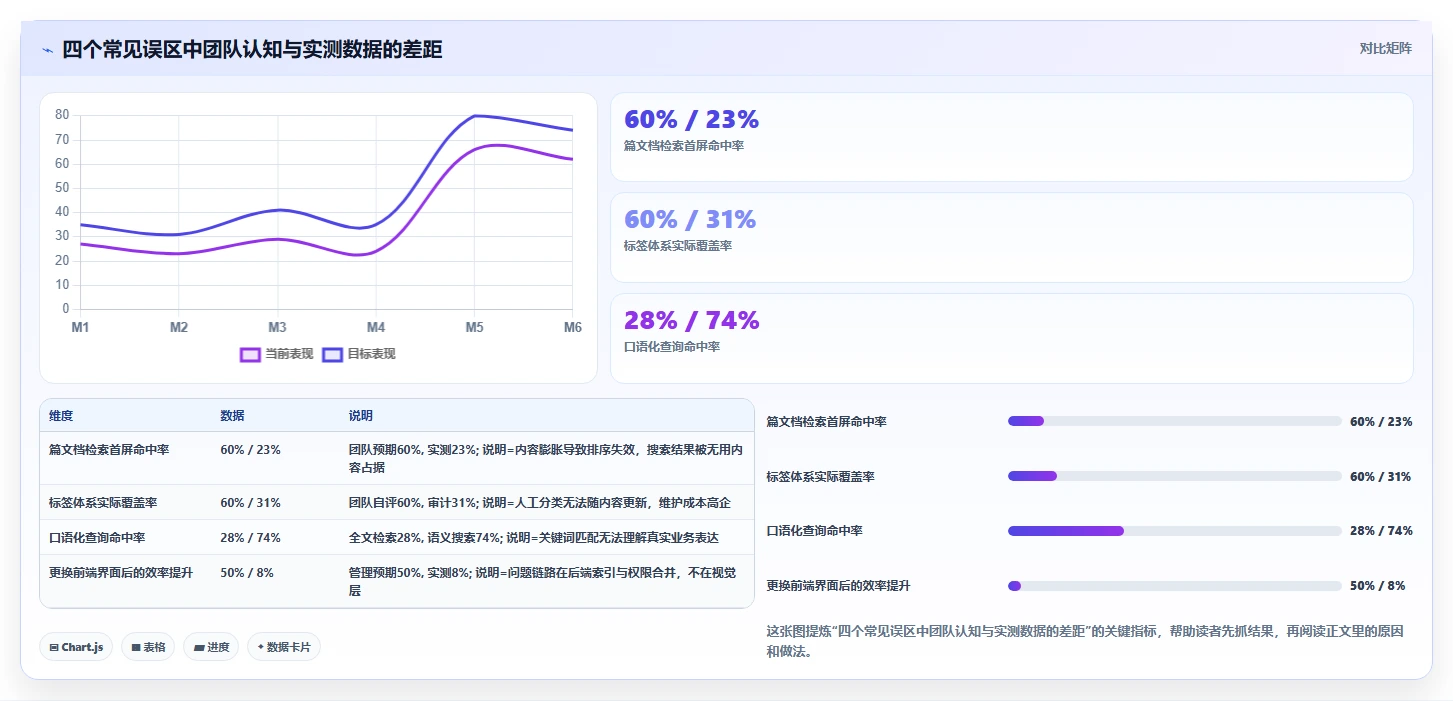
Task: Click the lightning icon beside the title
Action: pyautogui.click(x=47, y=50)
